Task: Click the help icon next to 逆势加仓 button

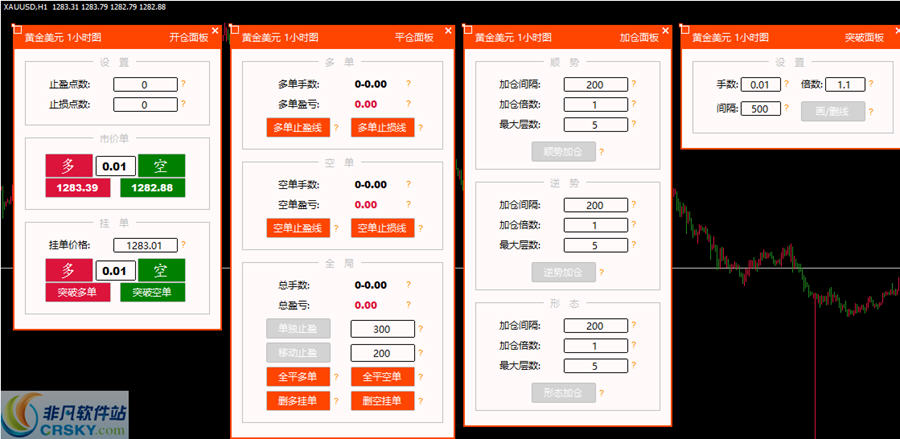Action: (602, 273)
